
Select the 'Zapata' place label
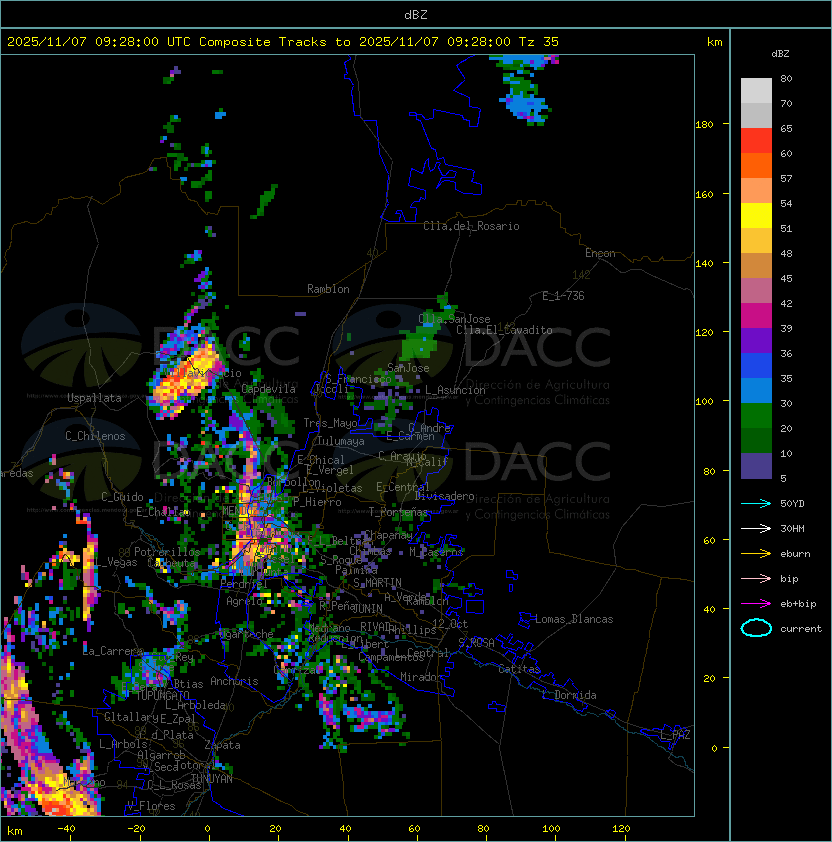222,745
